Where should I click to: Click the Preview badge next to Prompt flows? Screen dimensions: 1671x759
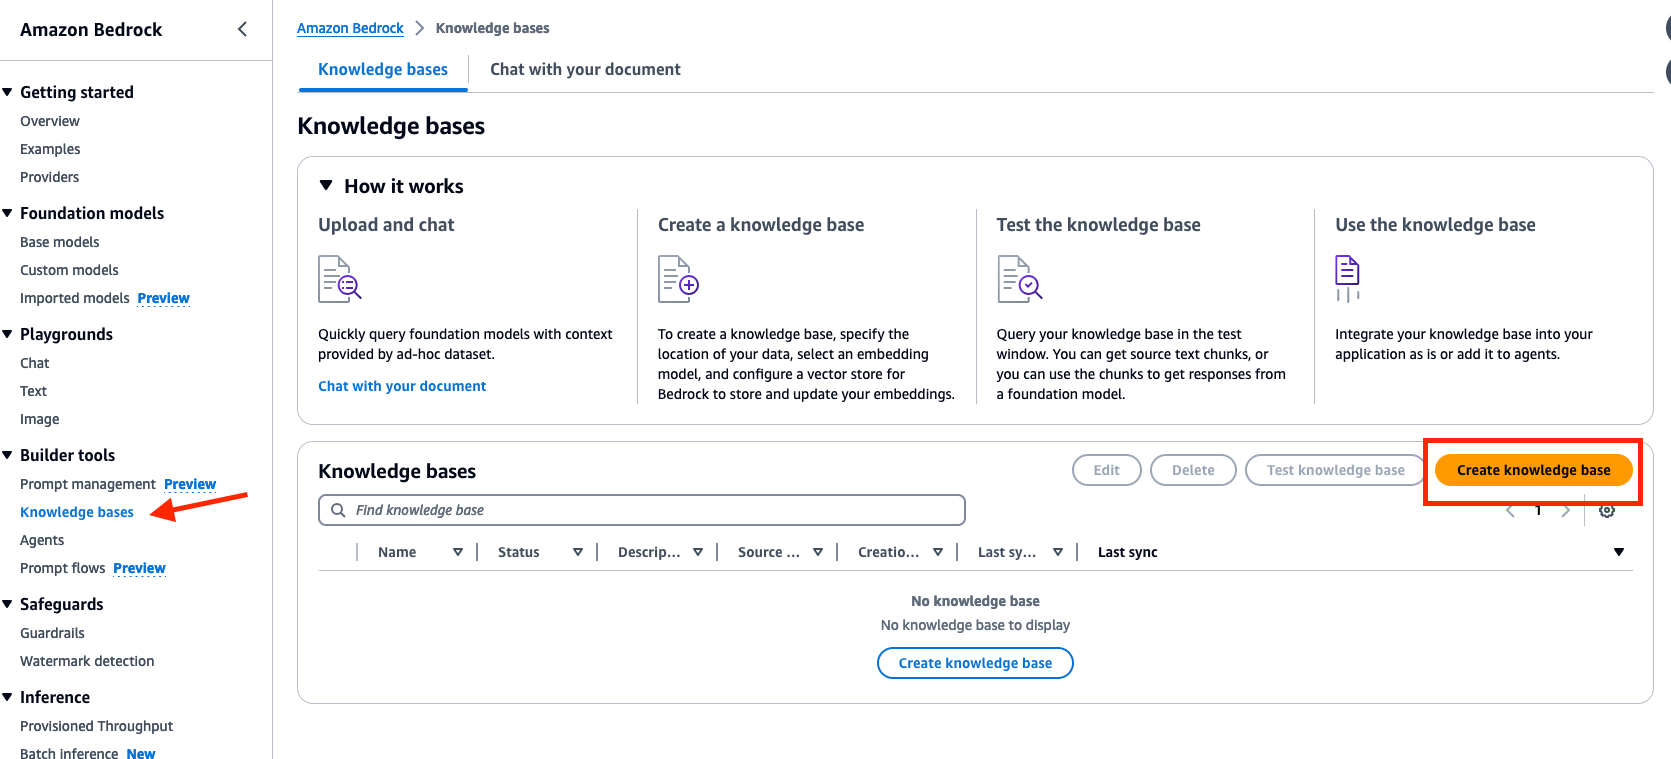[139, 568]
